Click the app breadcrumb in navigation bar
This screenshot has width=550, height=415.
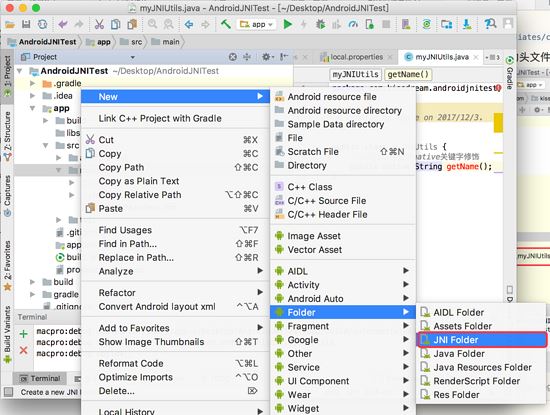pos(99,42)
